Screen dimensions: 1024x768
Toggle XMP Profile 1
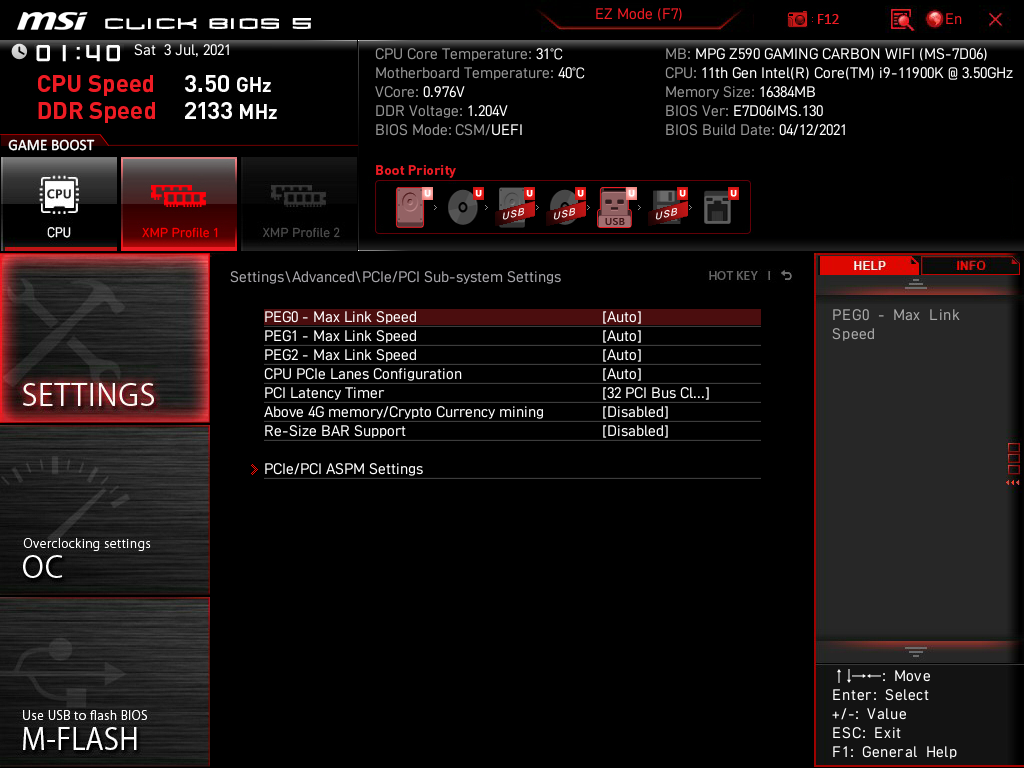tap(179, 203)
